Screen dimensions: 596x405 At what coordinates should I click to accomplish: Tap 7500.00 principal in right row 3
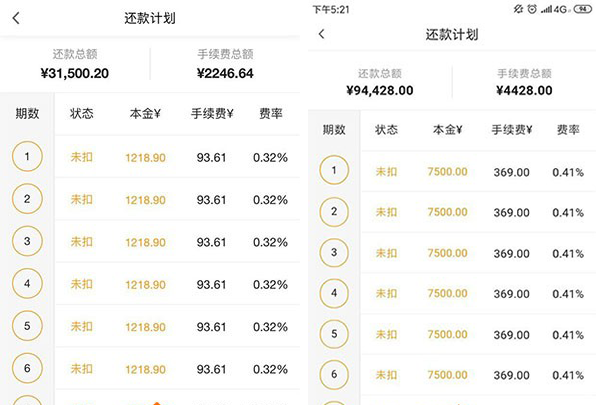tap(447, 253)
